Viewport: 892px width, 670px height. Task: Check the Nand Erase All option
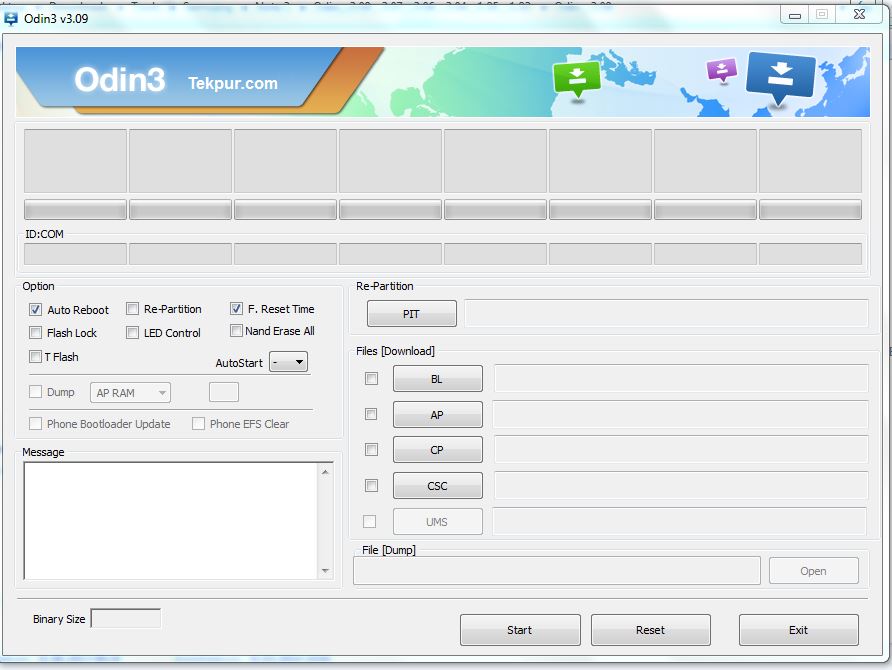tap(236, 330)
